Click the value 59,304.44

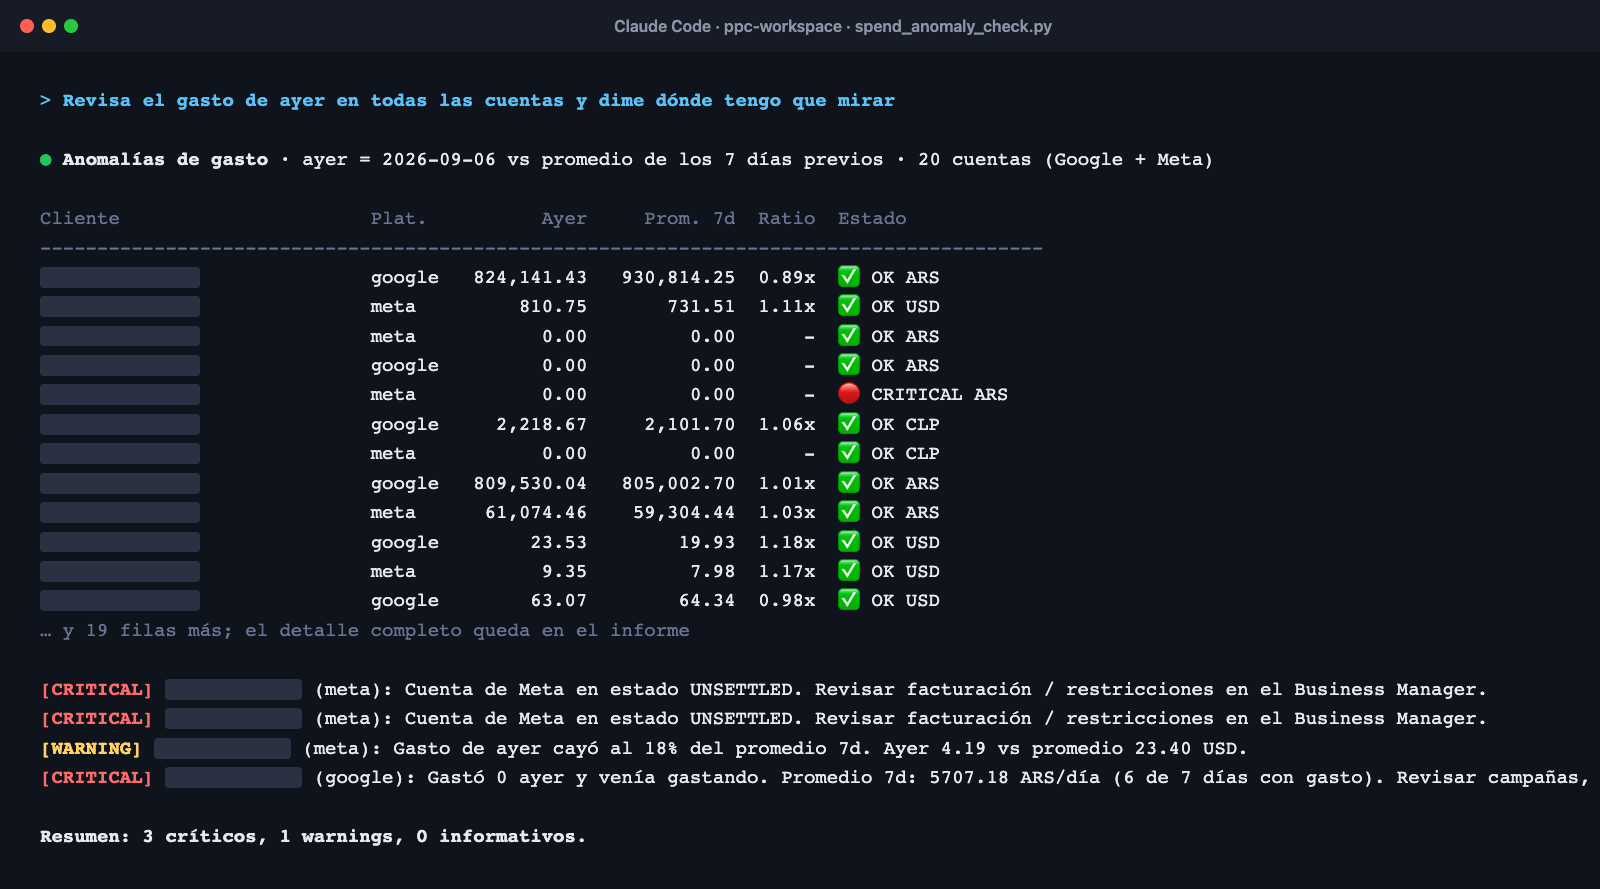click(684, 512)
